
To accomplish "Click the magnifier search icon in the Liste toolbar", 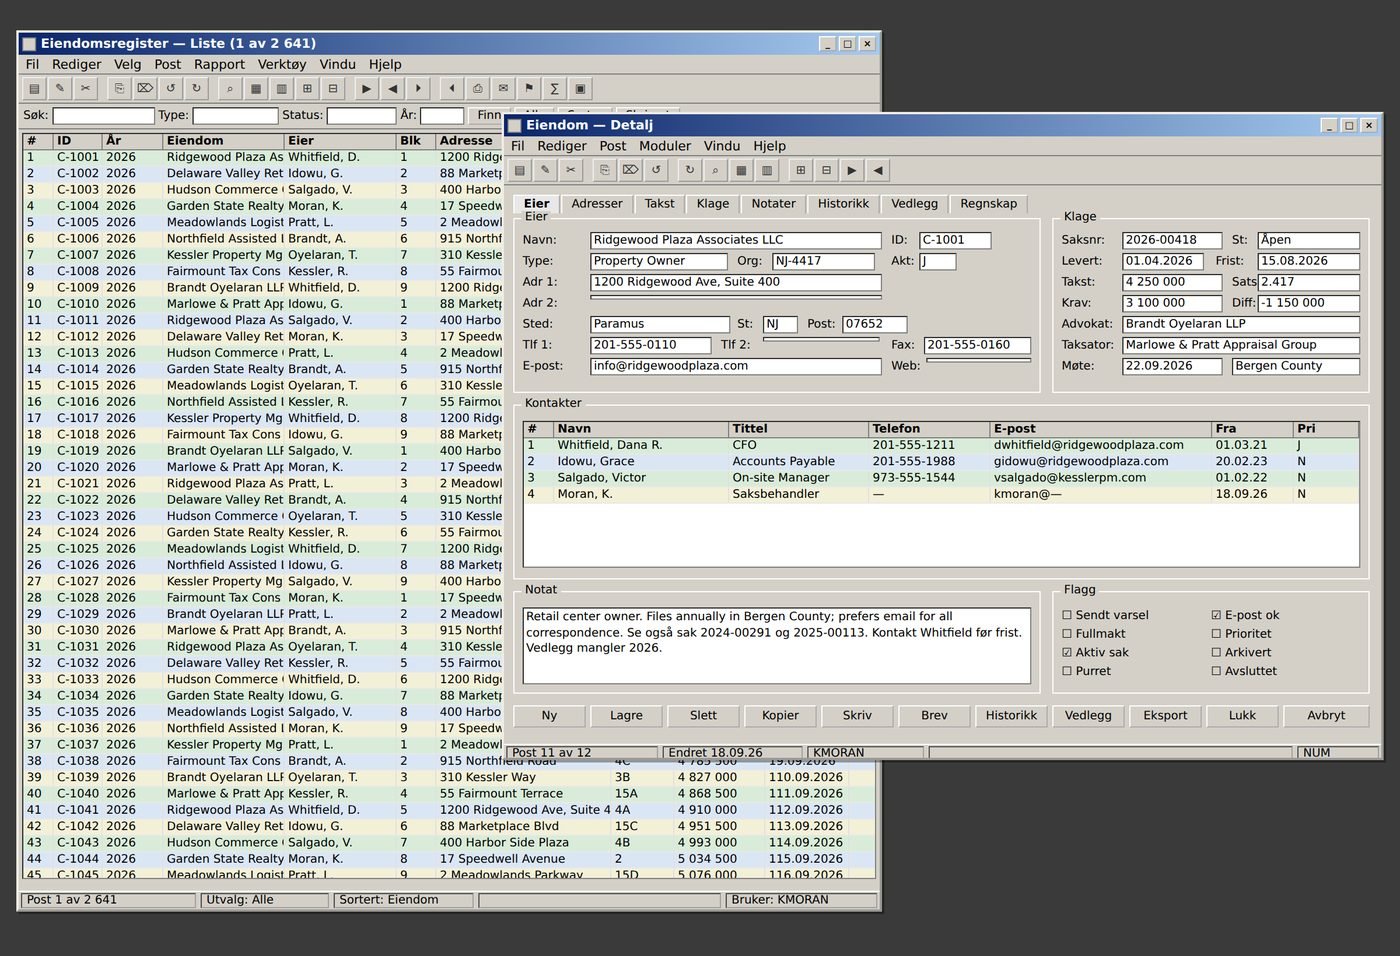I will 230,88.
